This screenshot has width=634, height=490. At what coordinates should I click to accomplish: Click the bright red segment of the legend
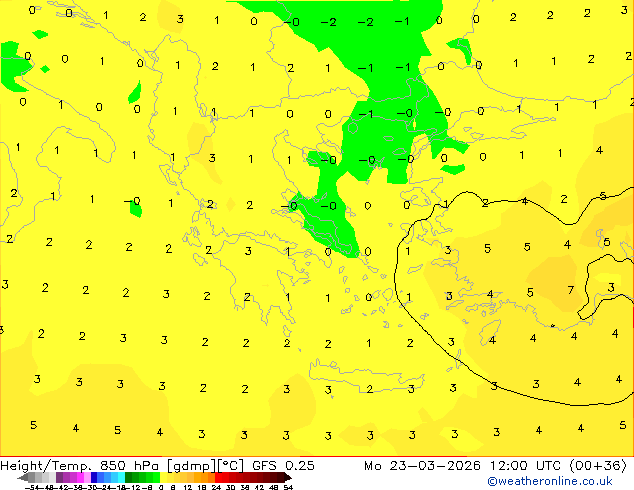[x=218, y=478]
